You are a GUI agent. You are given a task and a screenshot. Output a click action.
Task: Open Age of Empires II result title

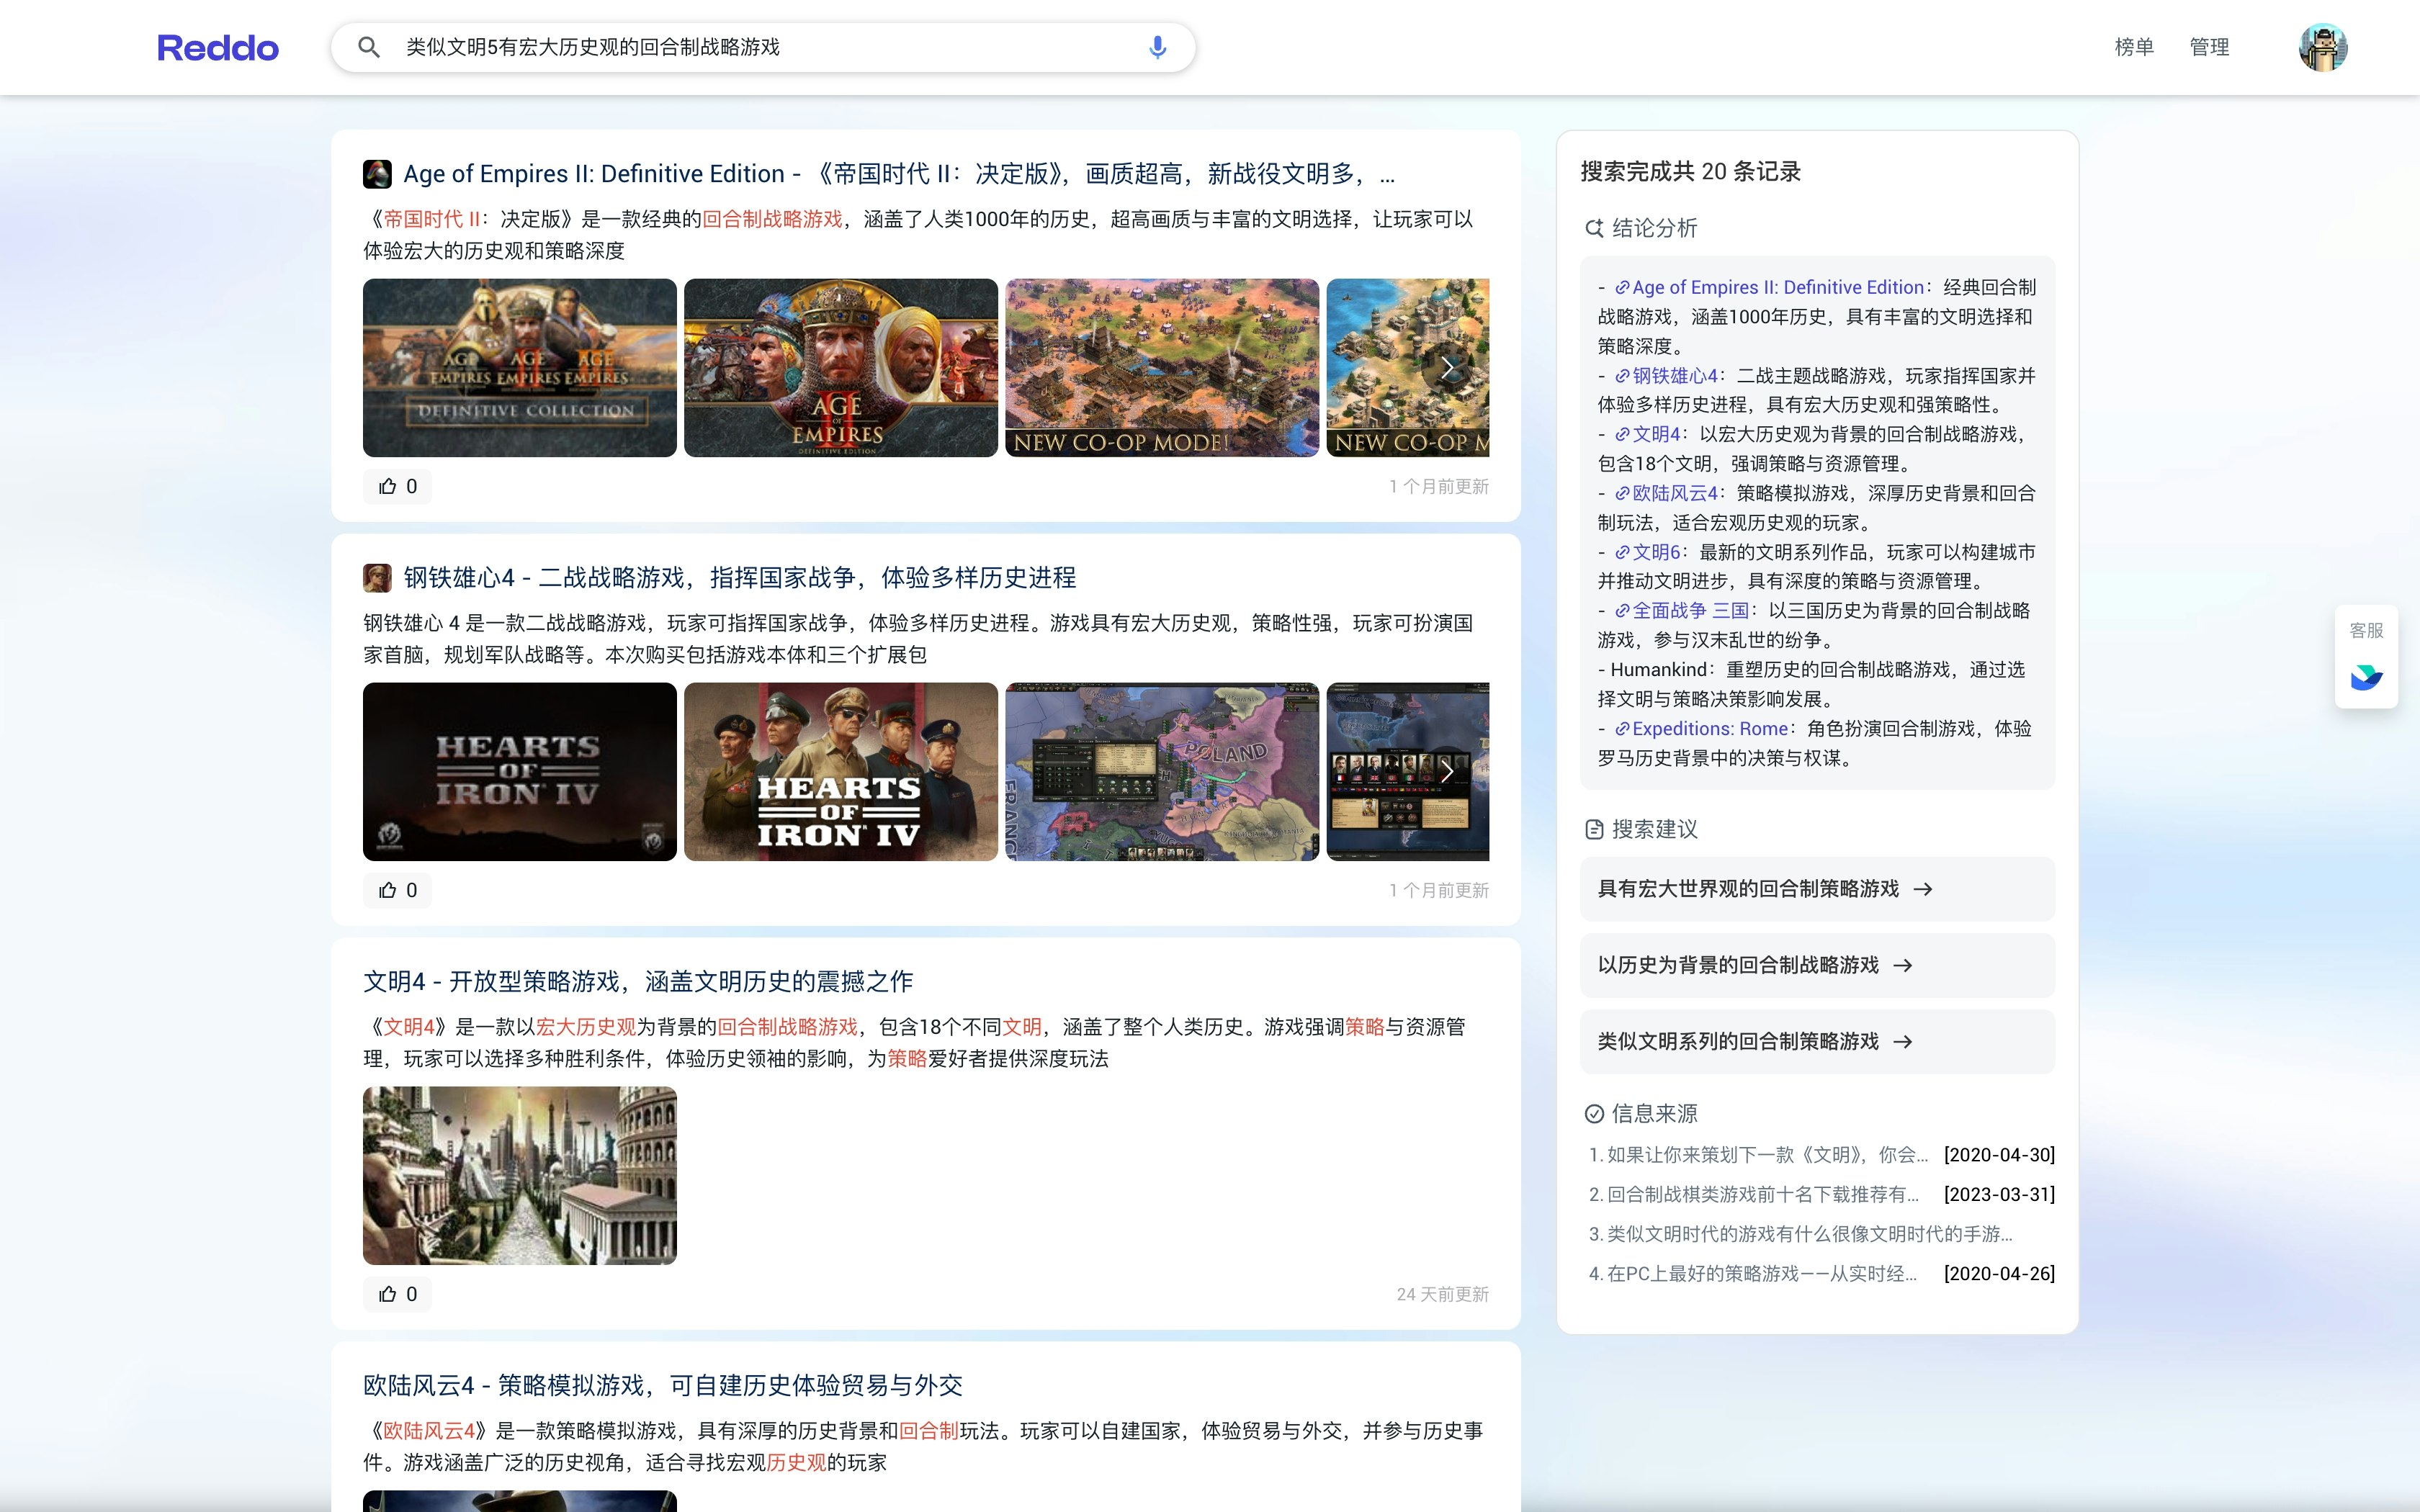point(898,174)
